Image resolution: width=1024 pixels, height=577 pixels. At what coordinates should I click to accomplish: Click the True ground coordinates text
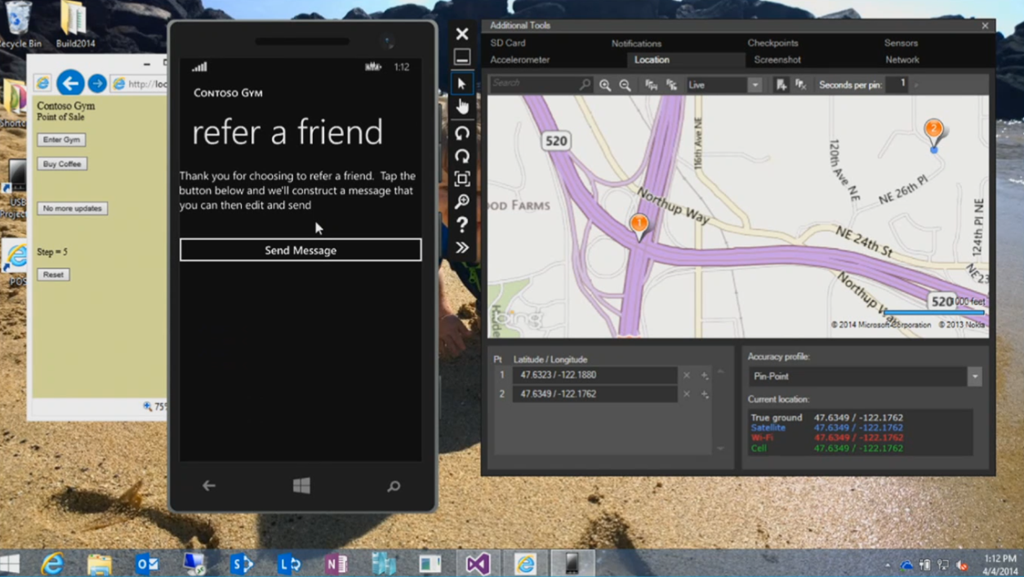tap(858, 417)
